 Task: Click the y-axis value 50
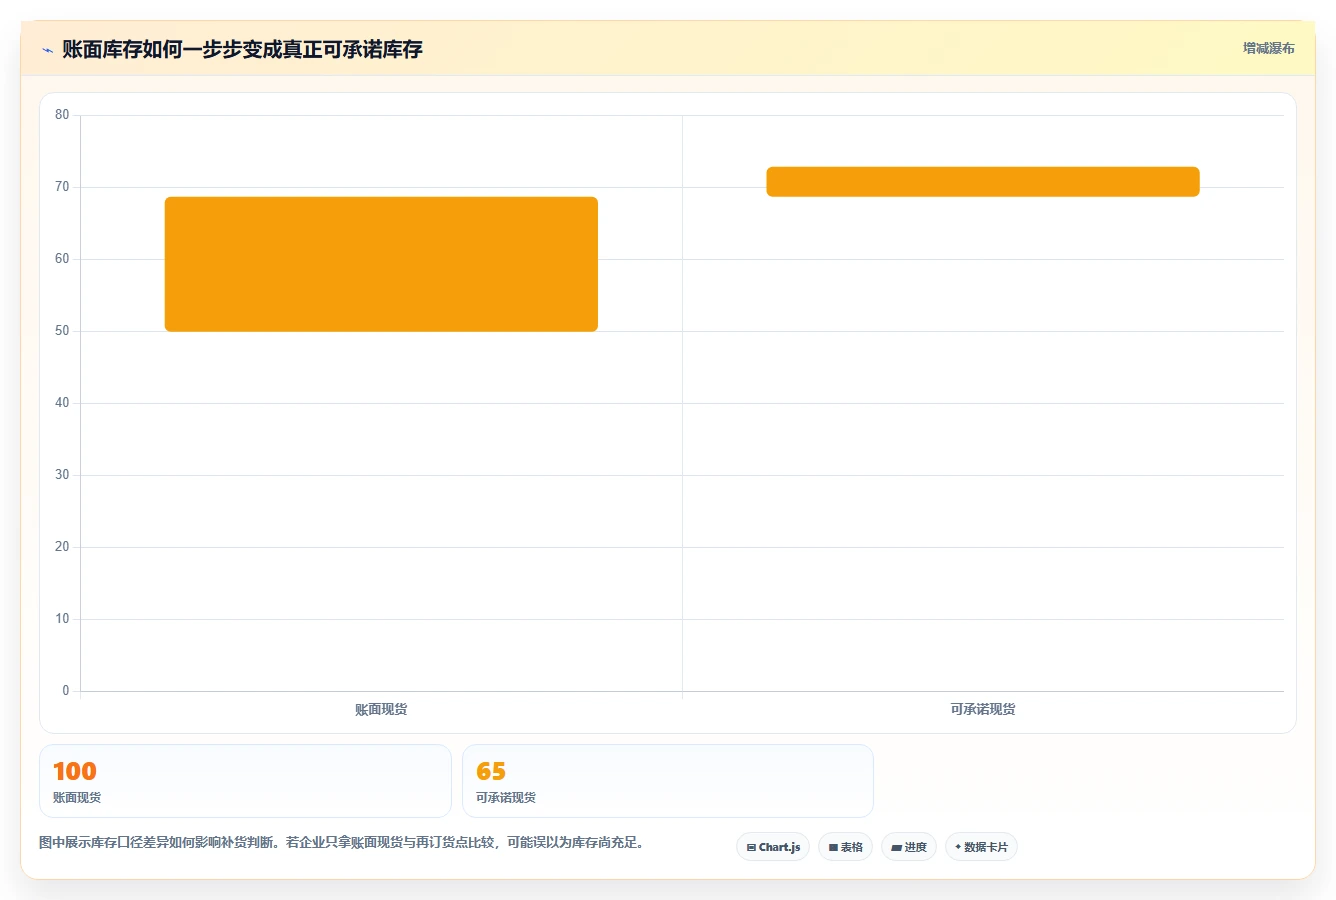pos(62,331)
